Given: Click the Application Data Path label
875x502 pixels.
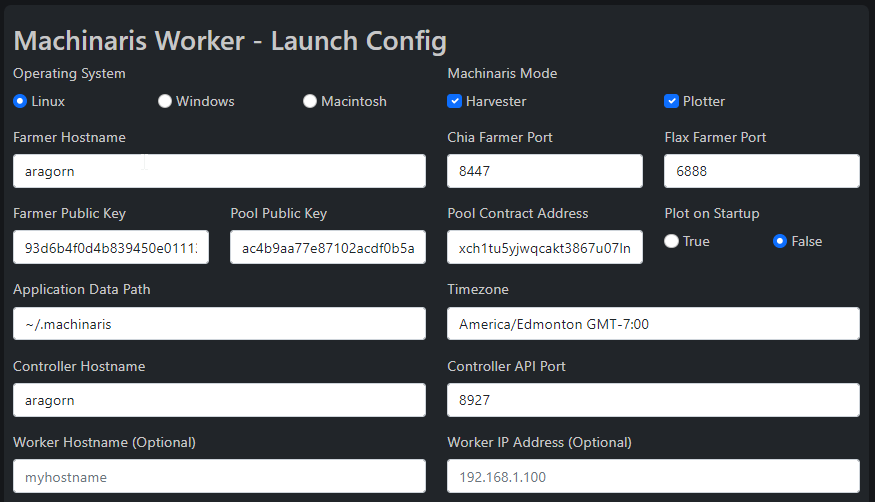Looking at the screenshot, I should pos(82,289).
